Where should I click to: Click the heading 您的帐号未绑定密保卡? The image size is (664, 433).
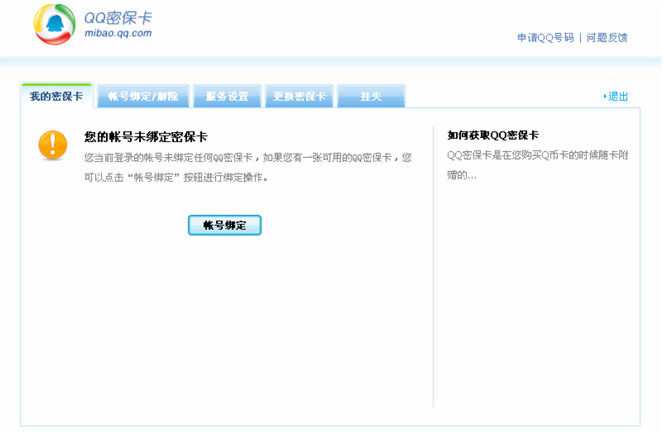(x=146, y=137)
